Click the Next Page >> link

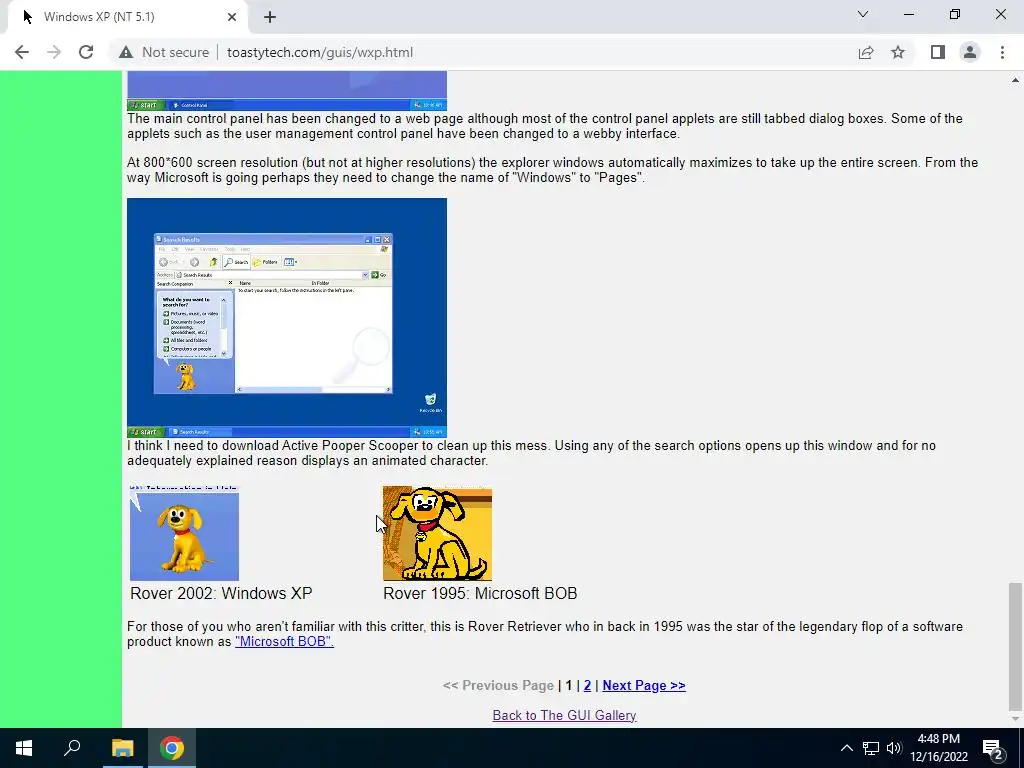(644, 685)
